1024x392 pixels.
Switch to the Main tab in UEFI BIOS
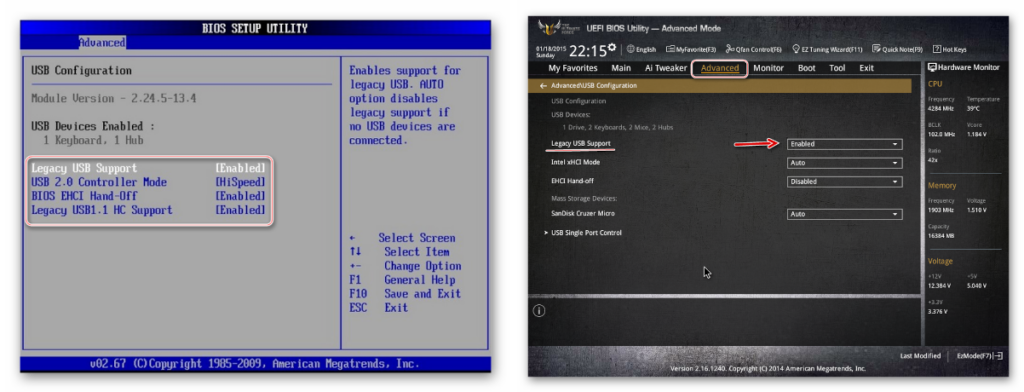coord(621,68)
